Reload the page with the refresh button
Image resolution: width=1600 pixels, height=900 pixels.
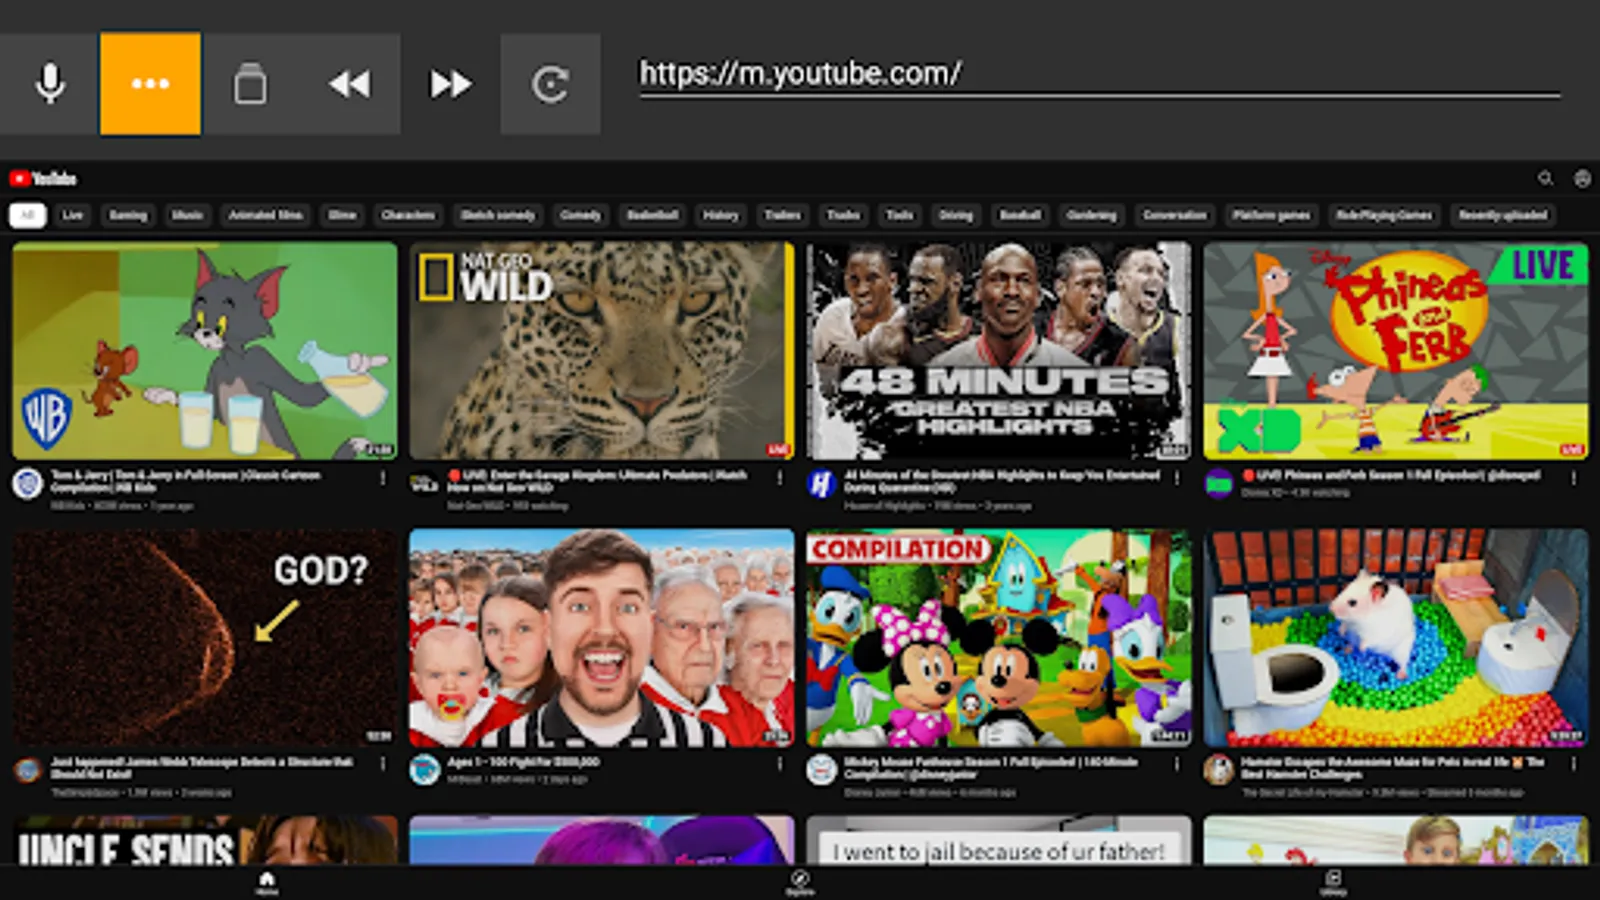point(550,84)
